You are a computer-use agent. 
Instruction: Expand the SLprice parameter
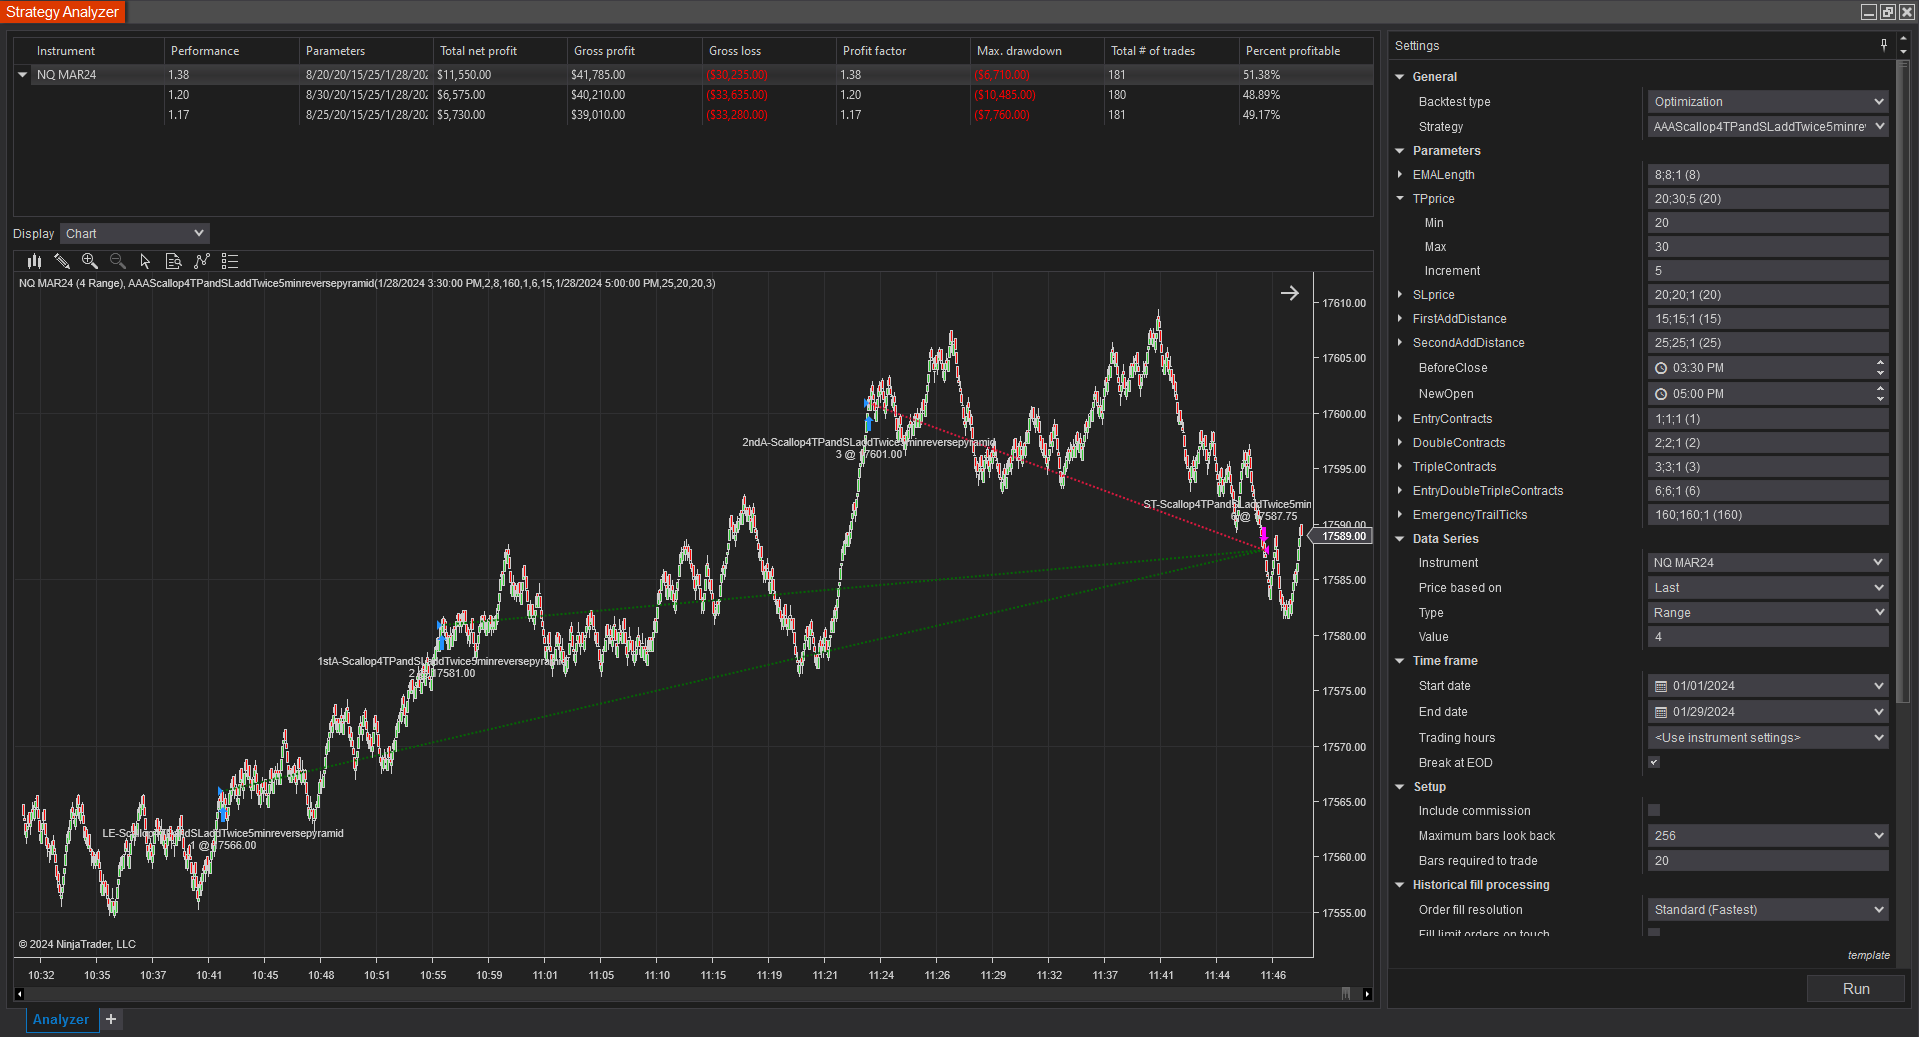[1400, 294]
